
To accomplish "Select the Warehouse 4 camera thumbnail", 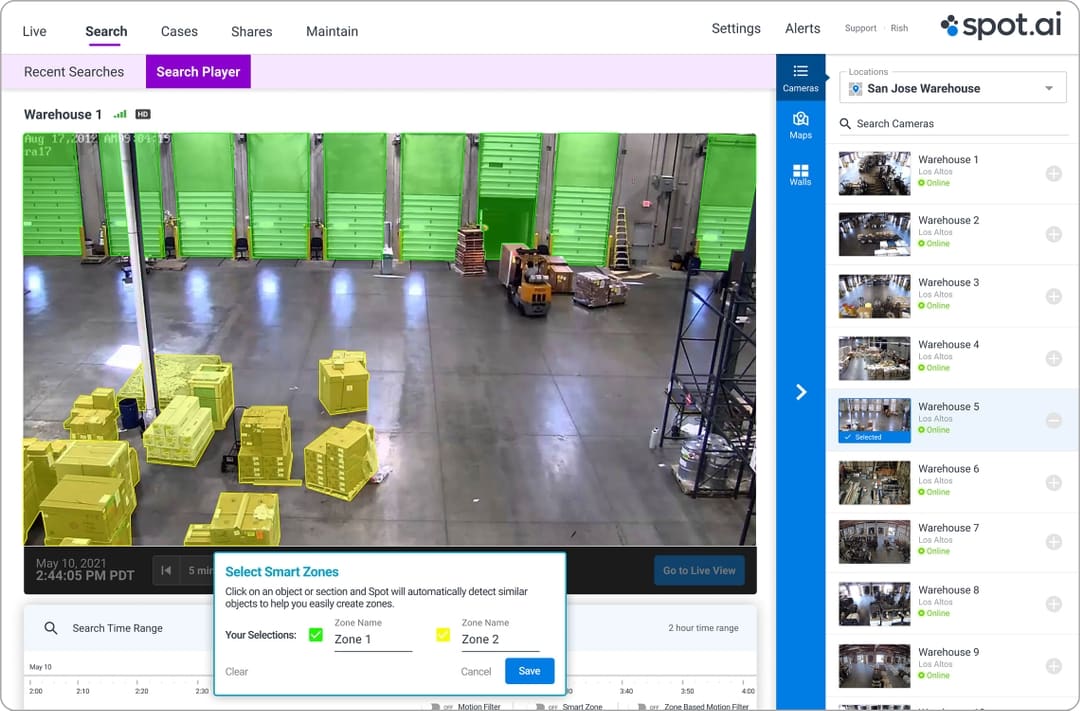I will point(873,357).
